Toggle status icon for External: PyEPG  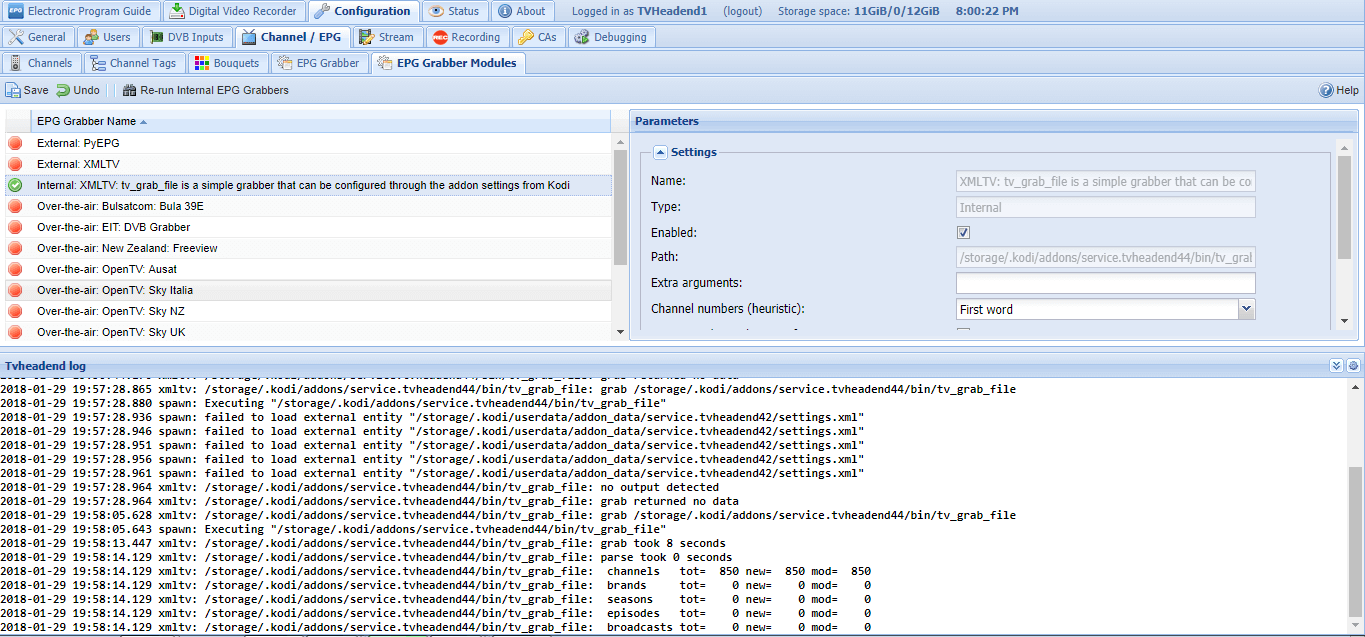15,143
